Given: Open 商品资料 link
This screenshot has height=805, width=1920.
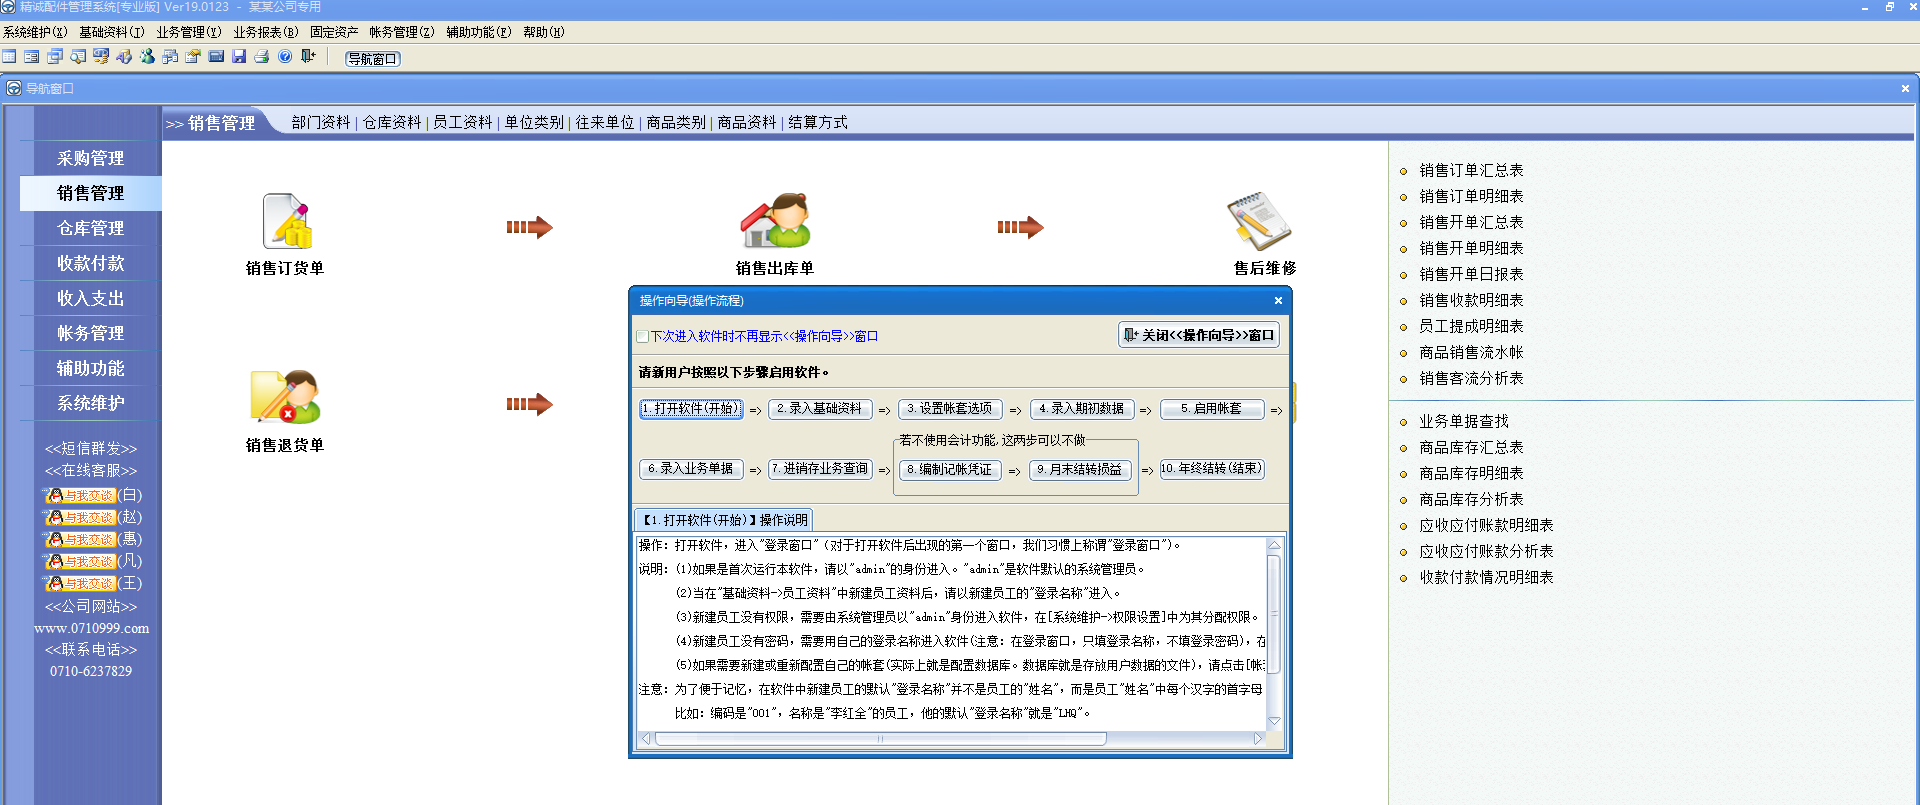Looking at the screenshot, I should click(747, 122).
